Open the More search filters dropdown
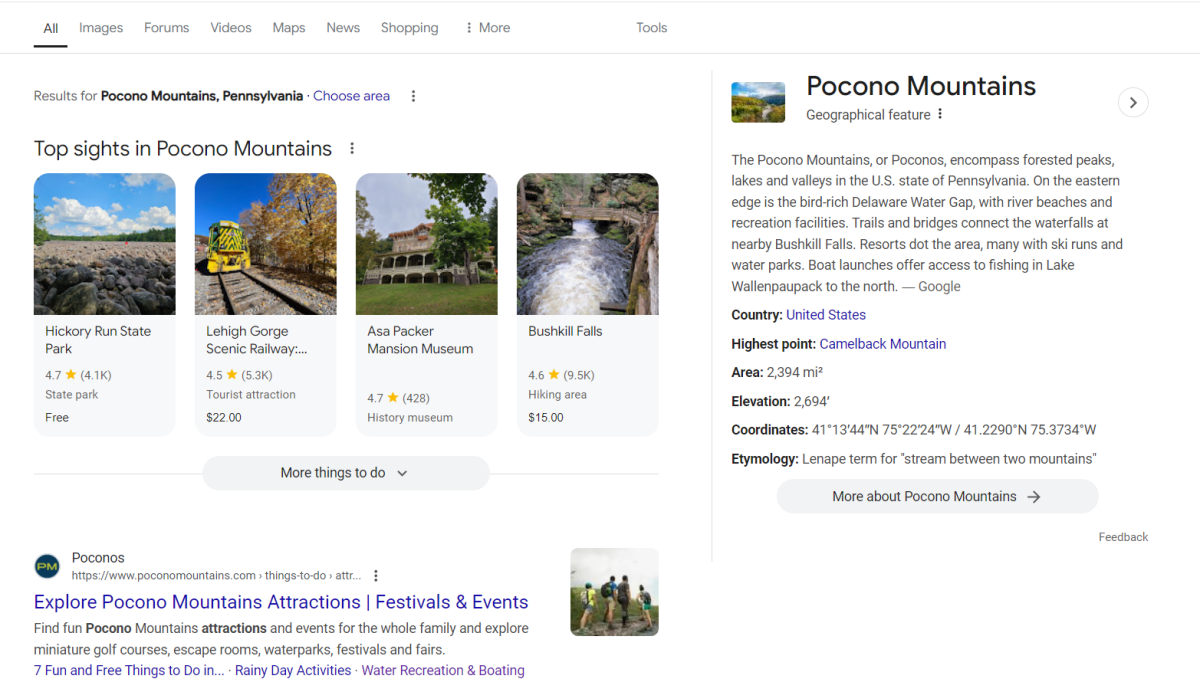This screenshot has height=692, width=1200. point(488,28)
